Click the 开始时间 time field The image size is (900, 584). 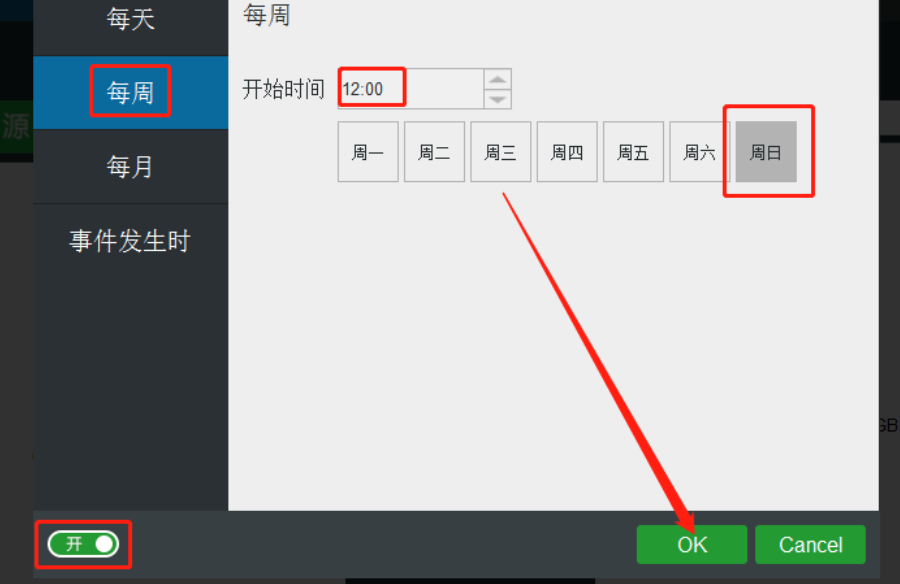pos(411,89)
